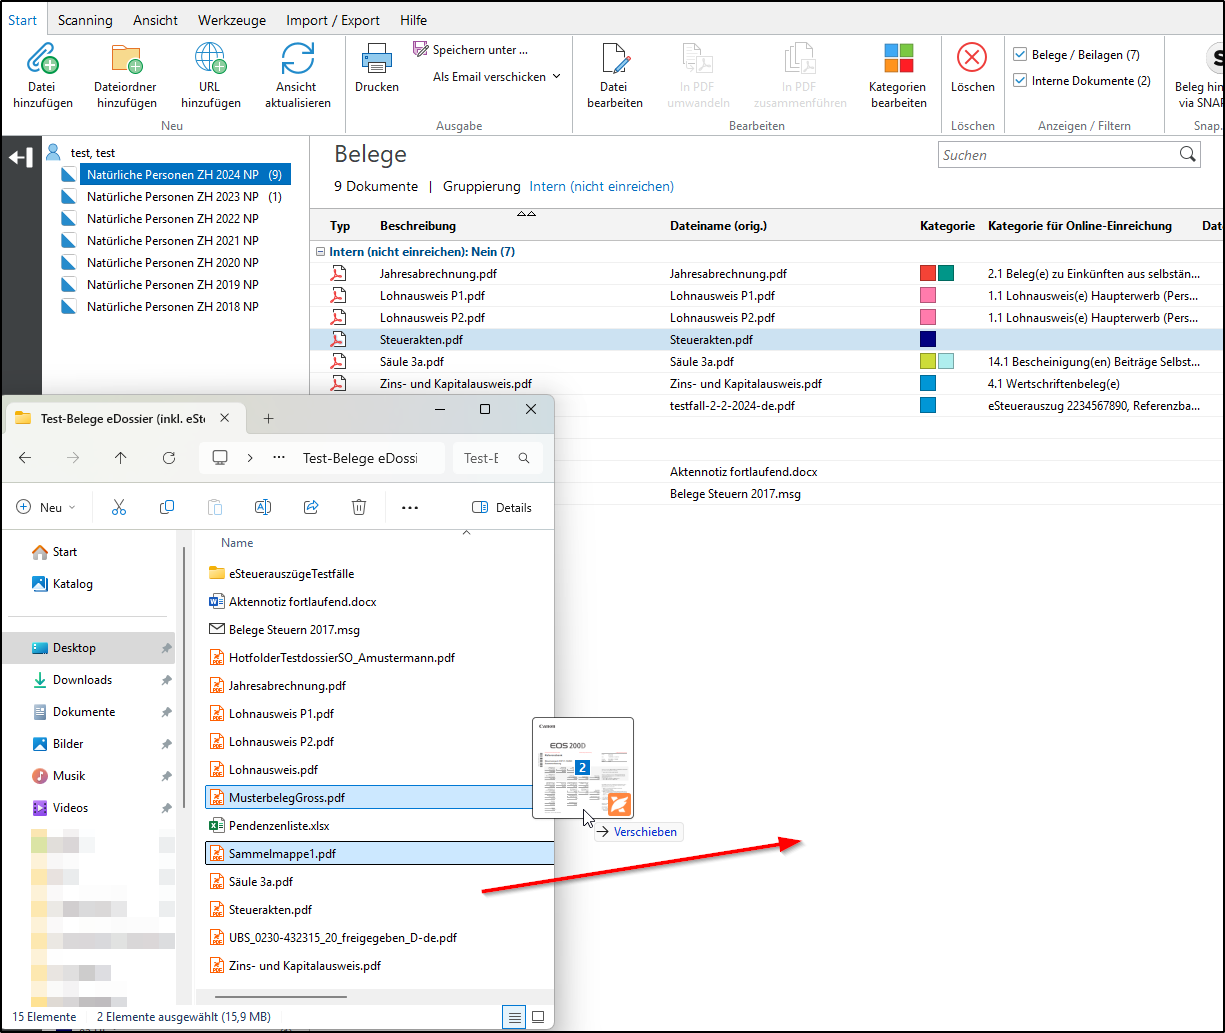Refresh view with Ansicht aktualisieren icon
Screen dimensions: 1225x1033
298,58
